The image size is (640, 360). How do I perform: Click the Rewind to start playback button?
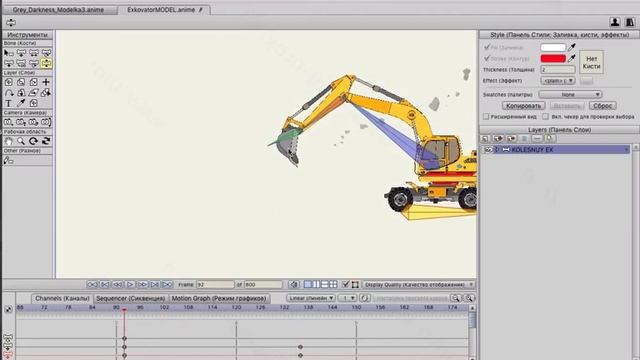[92, 284]
